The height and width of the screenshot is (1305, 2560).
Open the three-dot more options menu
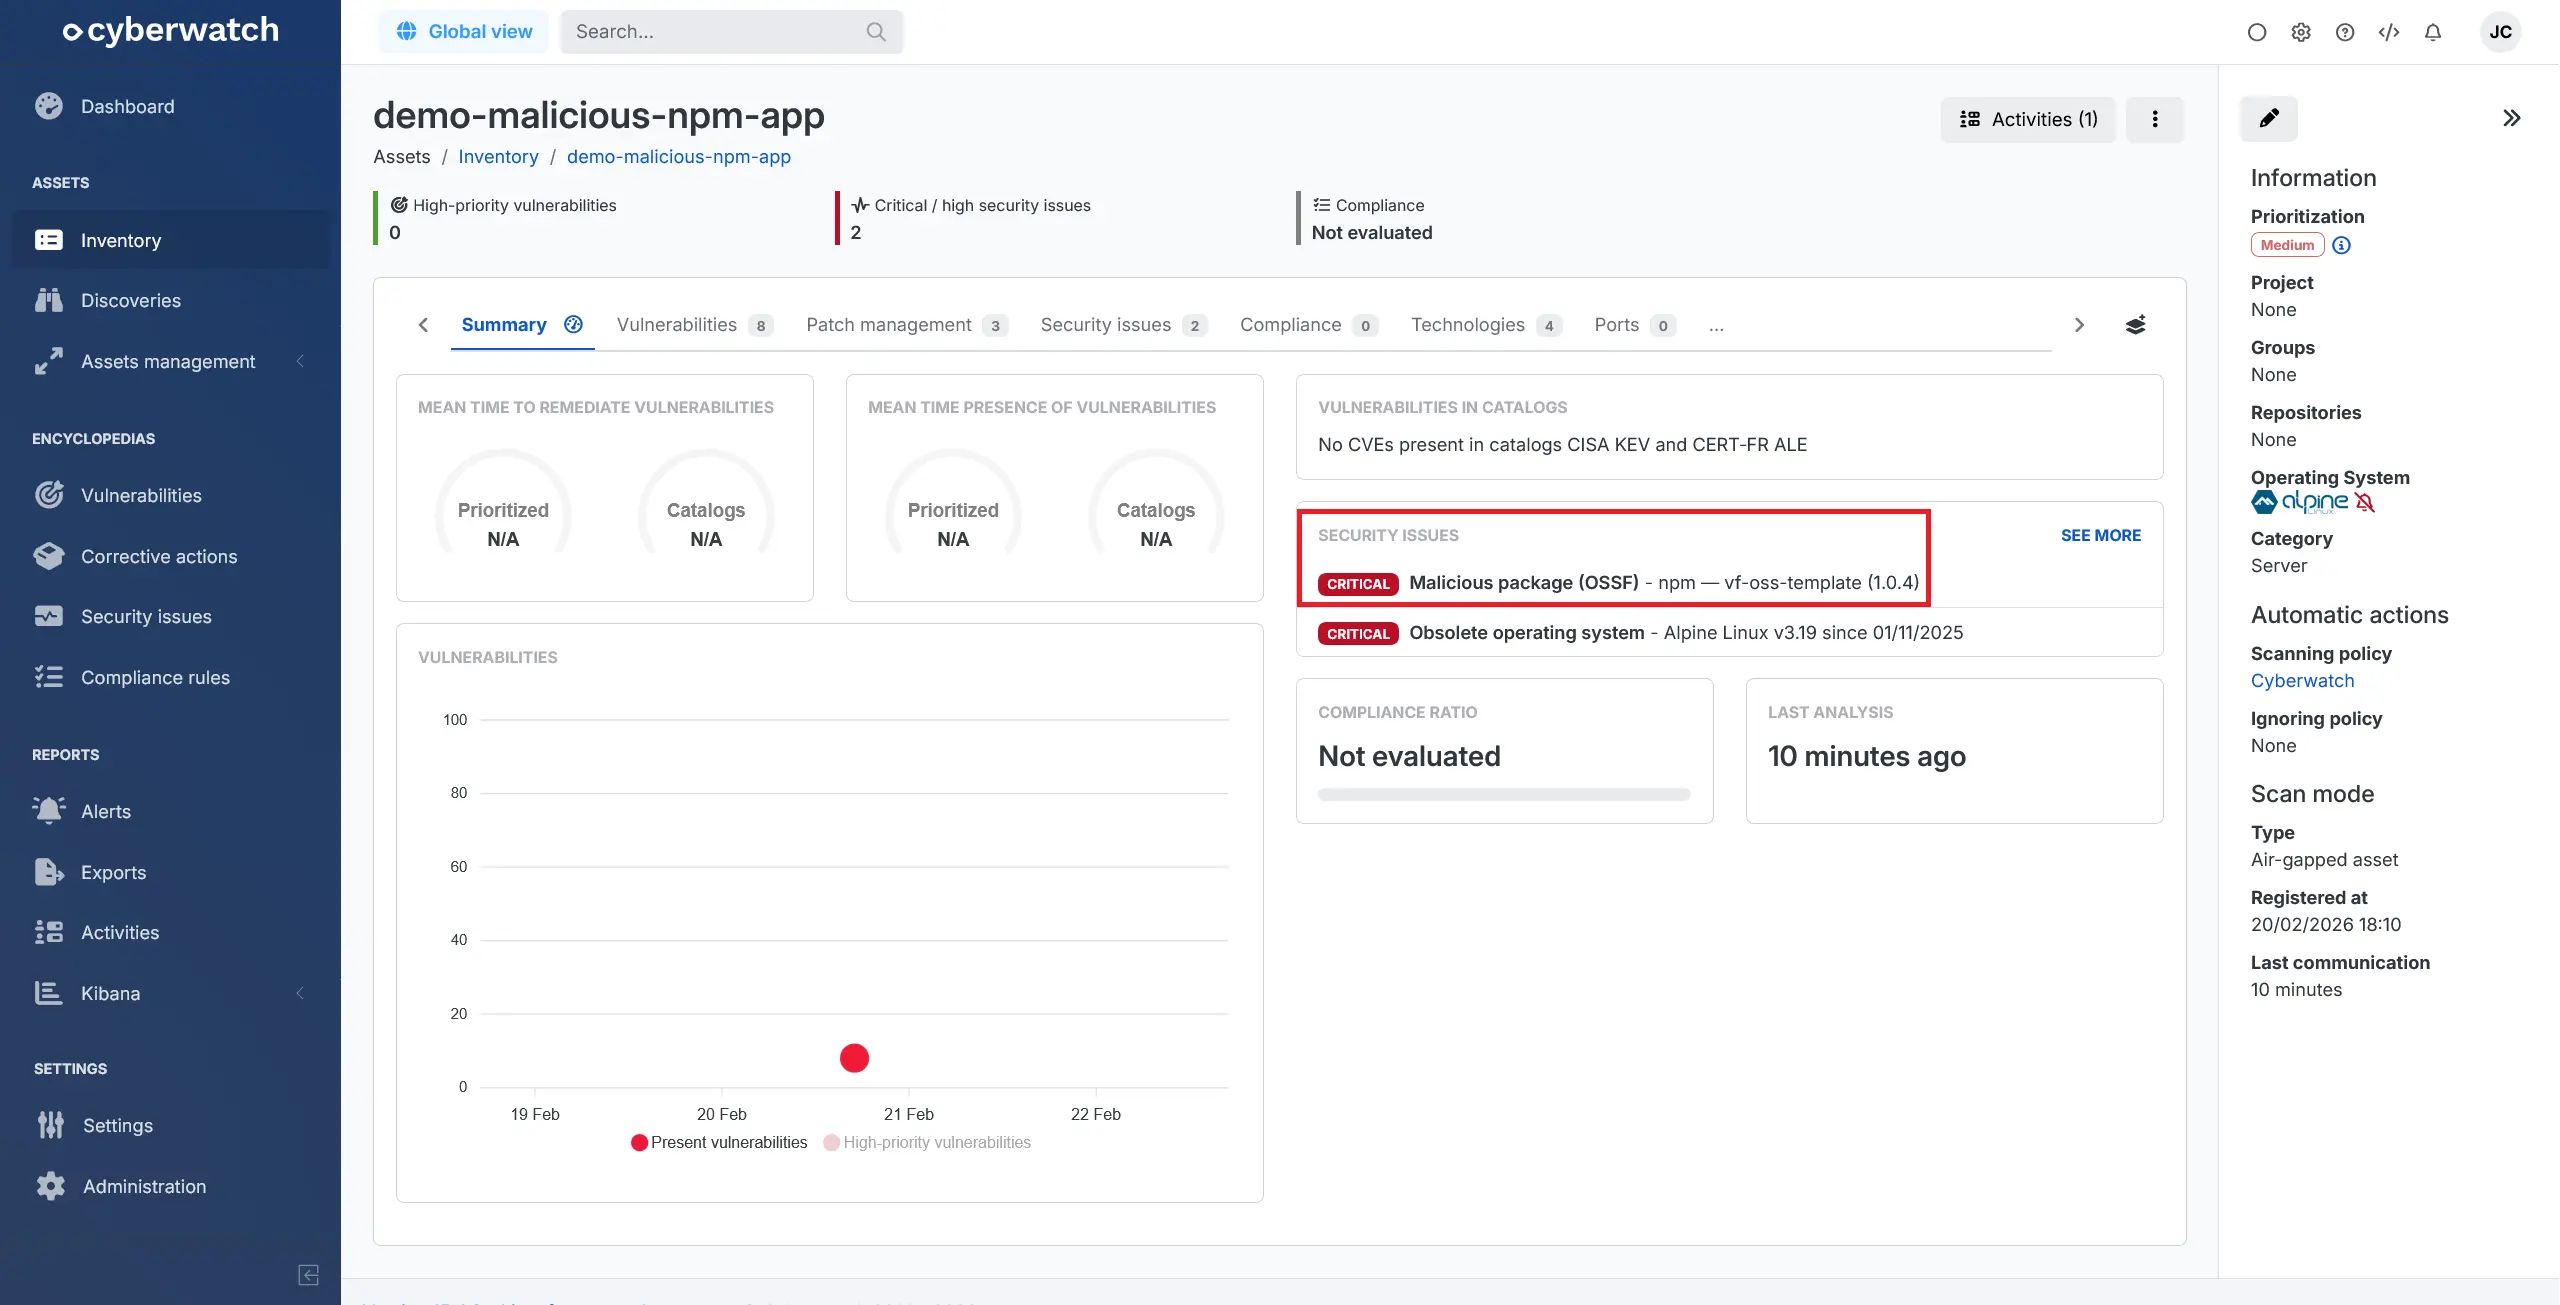coord(2154,119)
